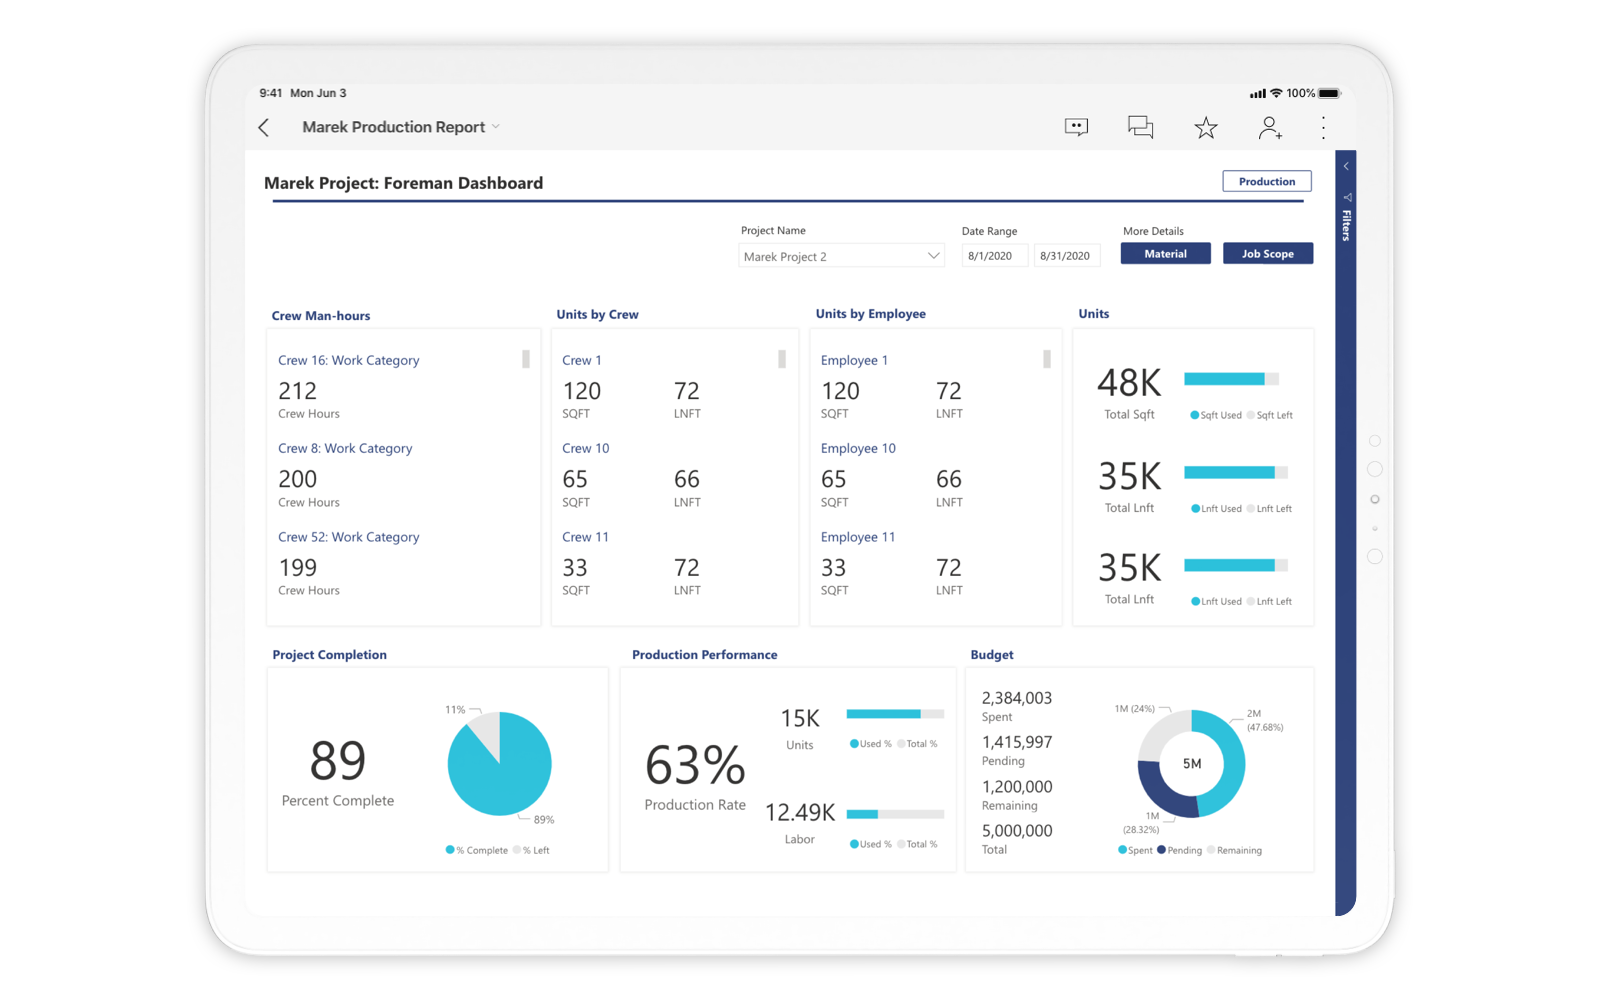
Task: Click % Left legend item
Action: pos(531,850)
